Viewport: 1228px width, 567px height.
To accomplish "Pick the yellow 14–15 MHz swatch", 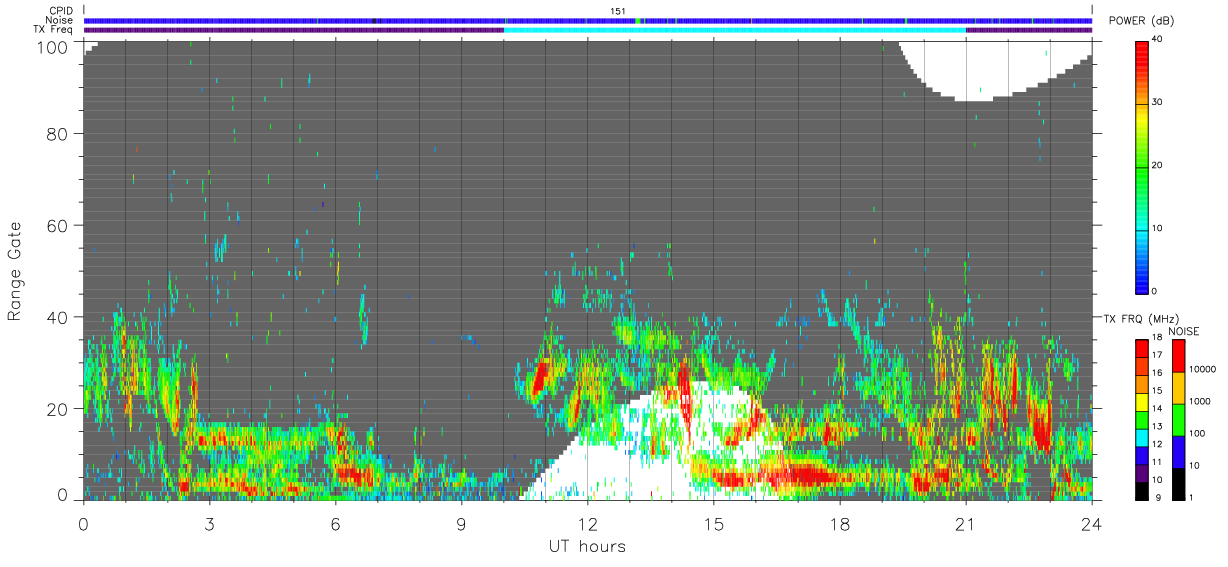I will tap(1143, 401).
